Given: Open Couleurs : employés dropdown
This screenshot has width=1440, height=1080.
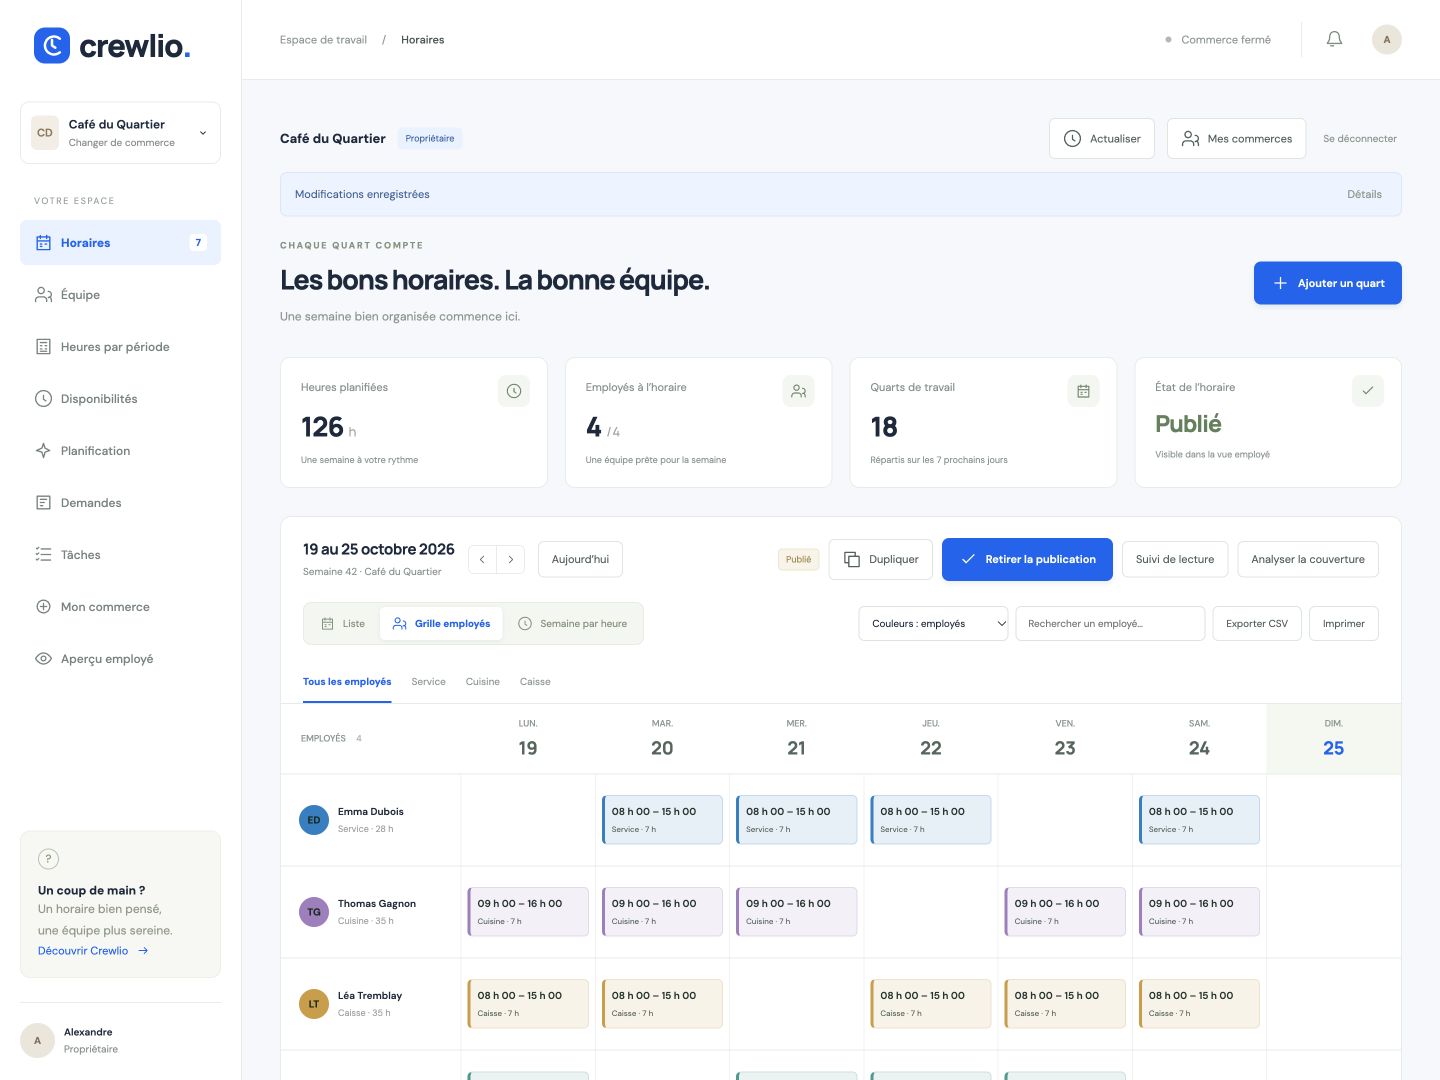Looking at the screenshot, I should (x=933, y=624).
